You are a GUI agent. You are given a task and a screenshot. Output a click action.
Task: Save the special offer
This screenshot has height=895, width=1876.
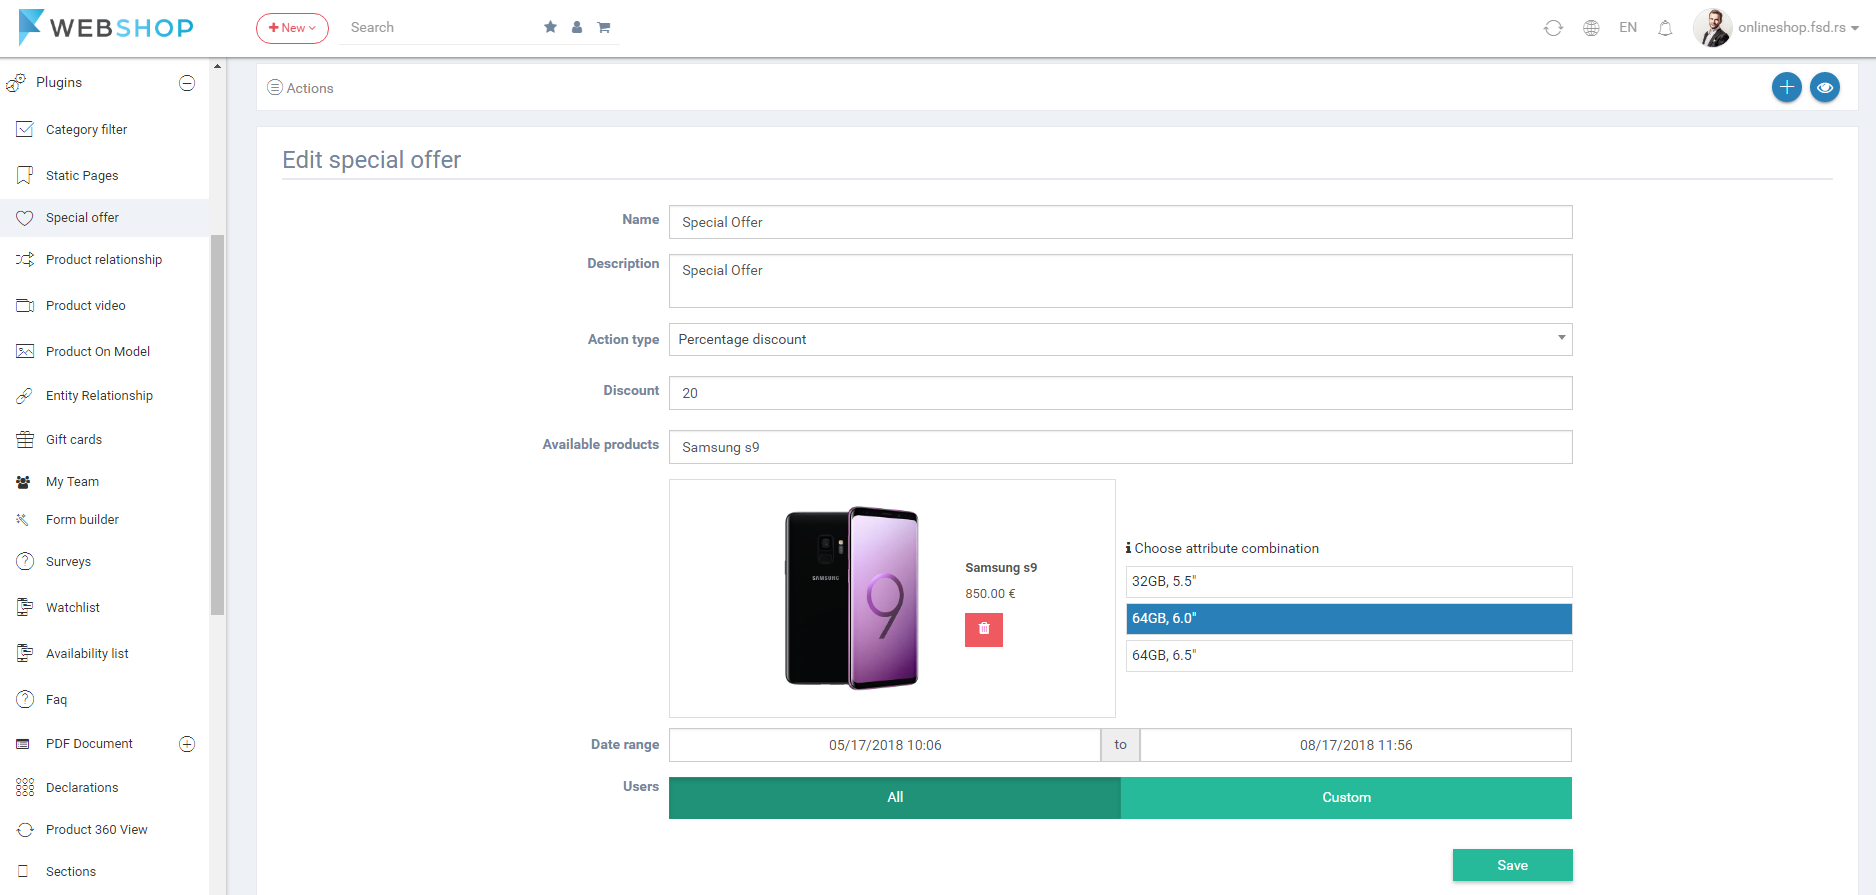(x=1512, y=865)
